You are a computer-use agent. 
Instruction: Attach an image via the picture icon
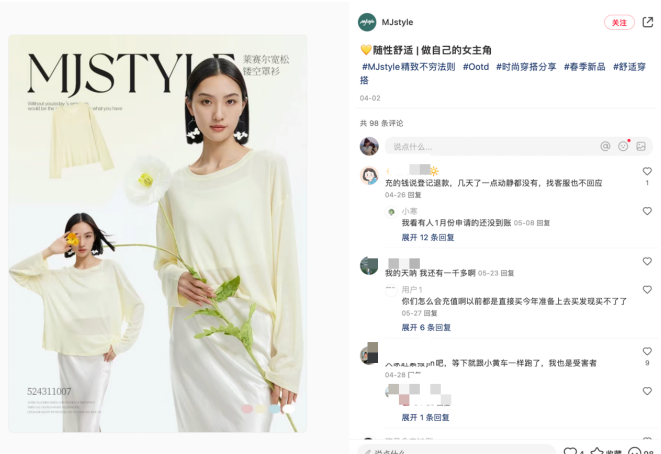tap(641, 146)
